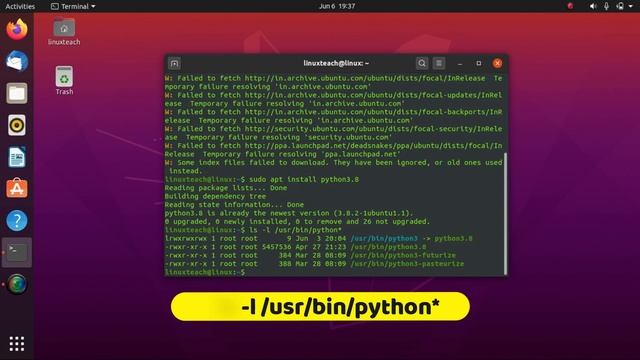
Task: Click the microphone icon in top bar
Action: click(x=607, y=6)
